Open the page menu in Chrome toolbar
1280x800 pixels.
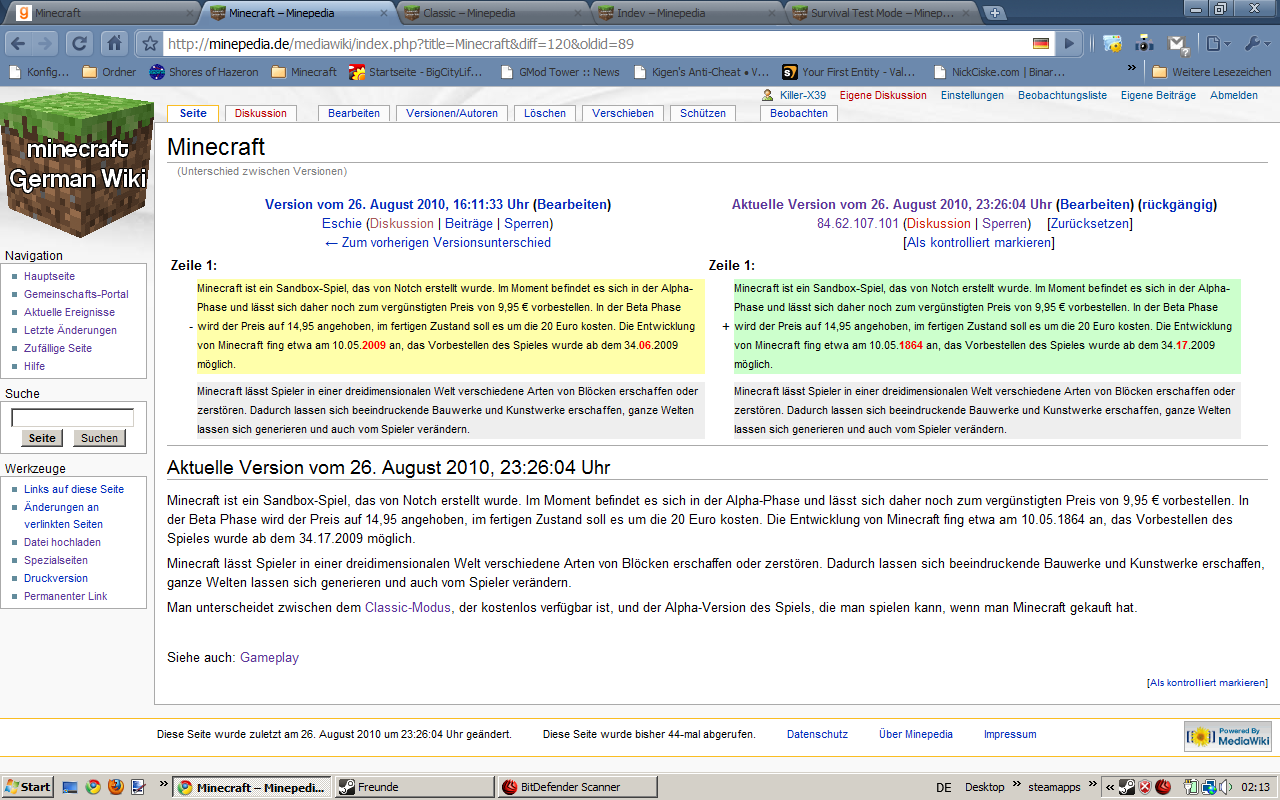[1216, 44]
